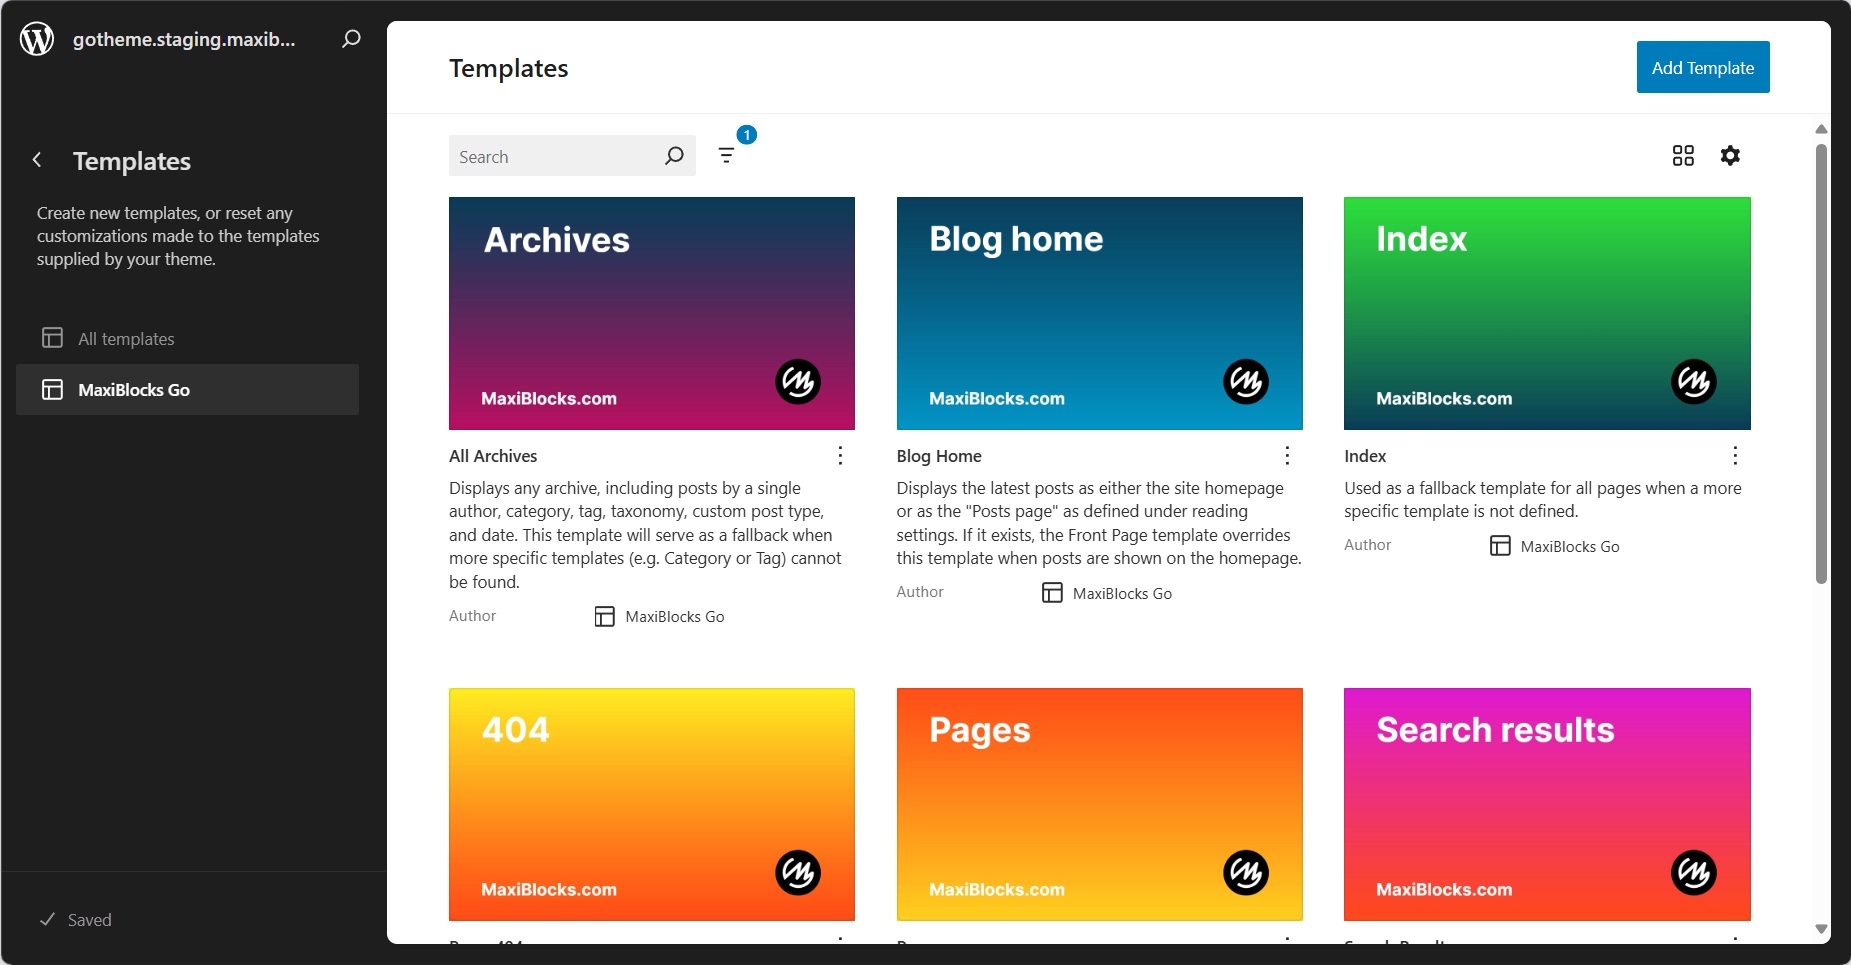Open the Search results template thumbnail
The height and width of the screenshot is (965, 1851).
click(1547, 804)
